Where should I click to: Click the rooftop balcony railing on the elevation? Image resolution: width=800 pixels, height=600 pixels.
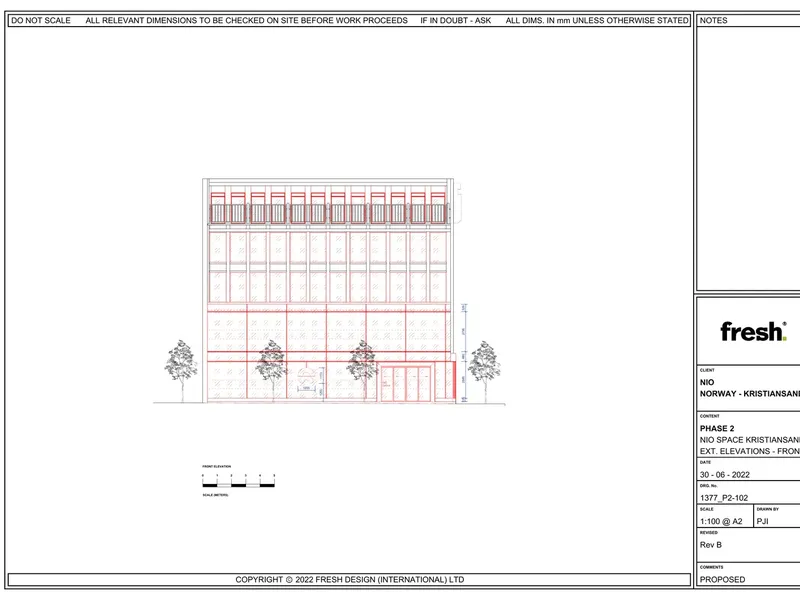329,214
